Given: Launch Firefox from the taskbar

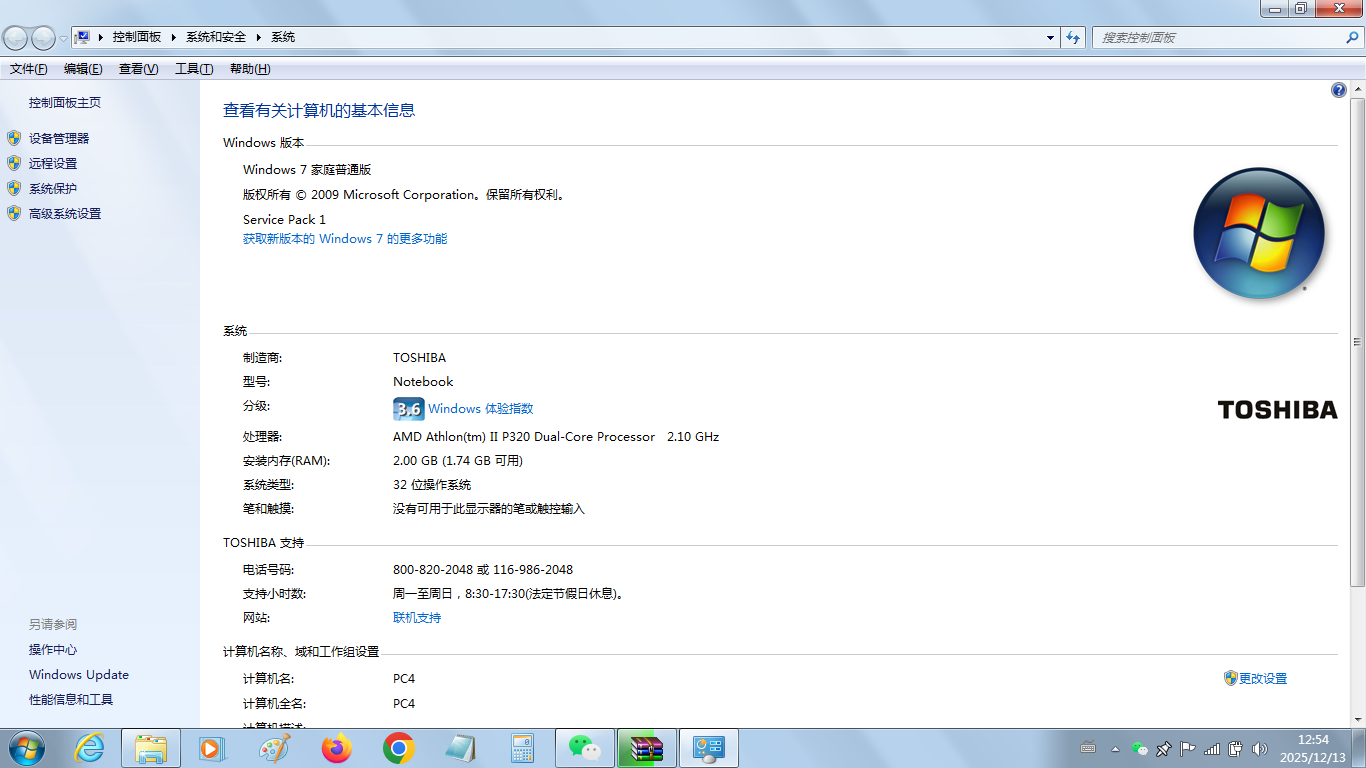Looking at the screenshot, I should click(337, 748).
